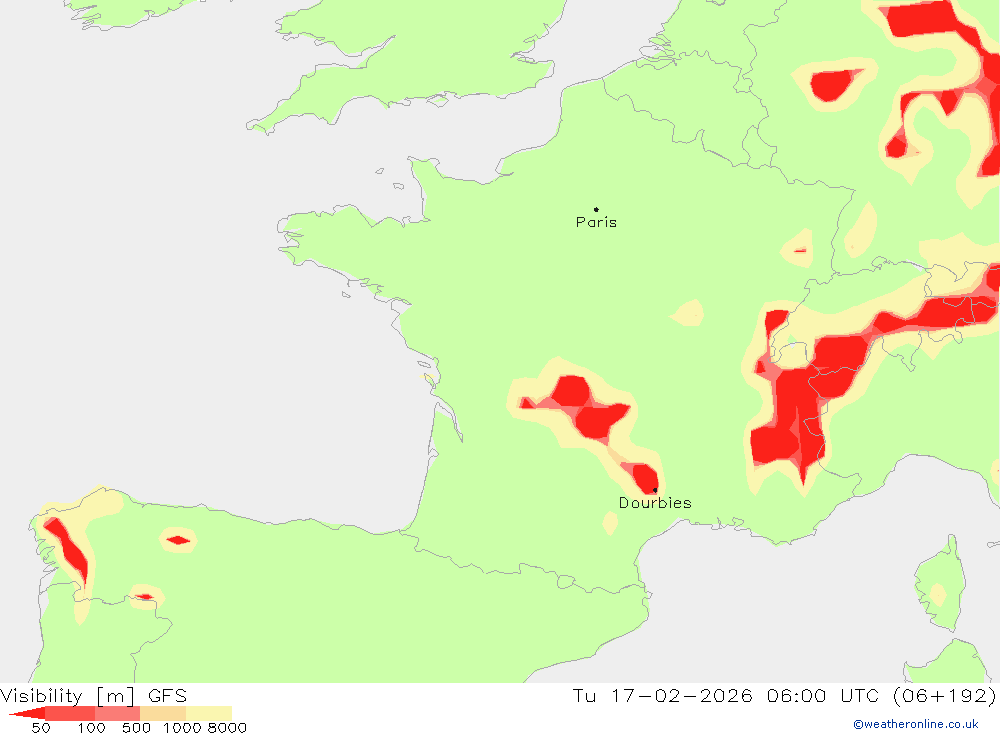Click the Visibility [m] GFS title
This screenshot has width=1000, height=733.
[94, 695]
